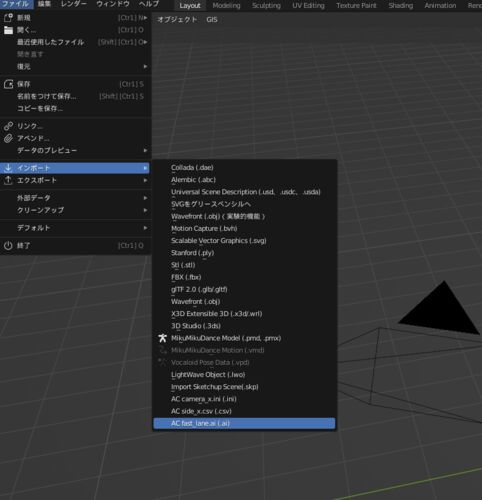Click the Save disk icon
This screenshot has width=482, height=500.
click(8, 84)
